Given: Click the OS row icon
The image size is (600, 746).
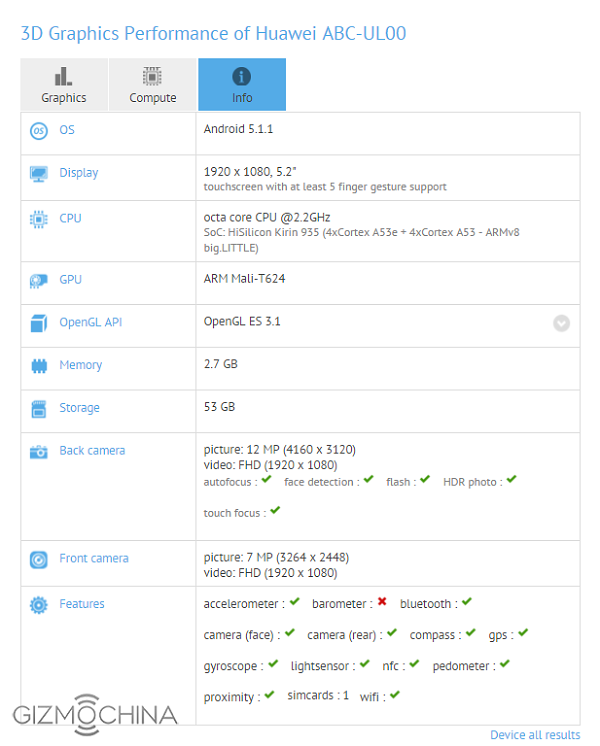Looking at the screenshot, I should [x=39, y=130].
